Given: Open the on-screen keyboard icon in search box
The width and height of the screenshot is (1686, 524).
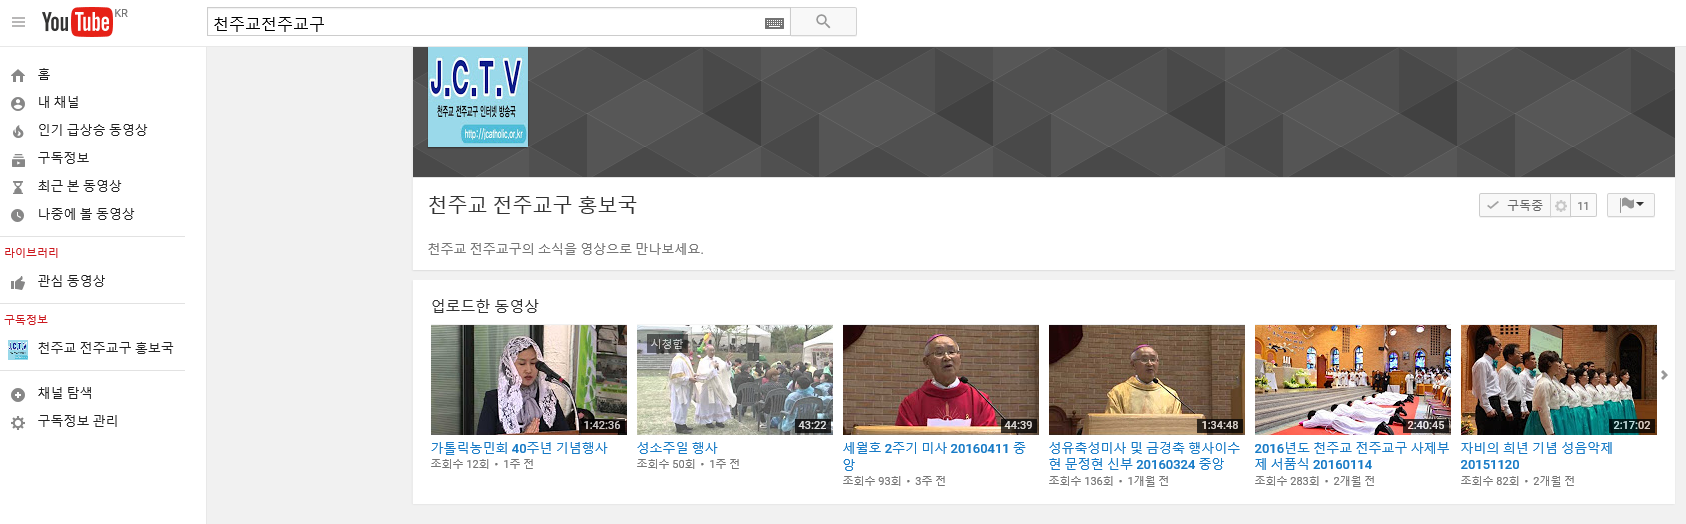Looking at the screenshot, I should (774, 22).
